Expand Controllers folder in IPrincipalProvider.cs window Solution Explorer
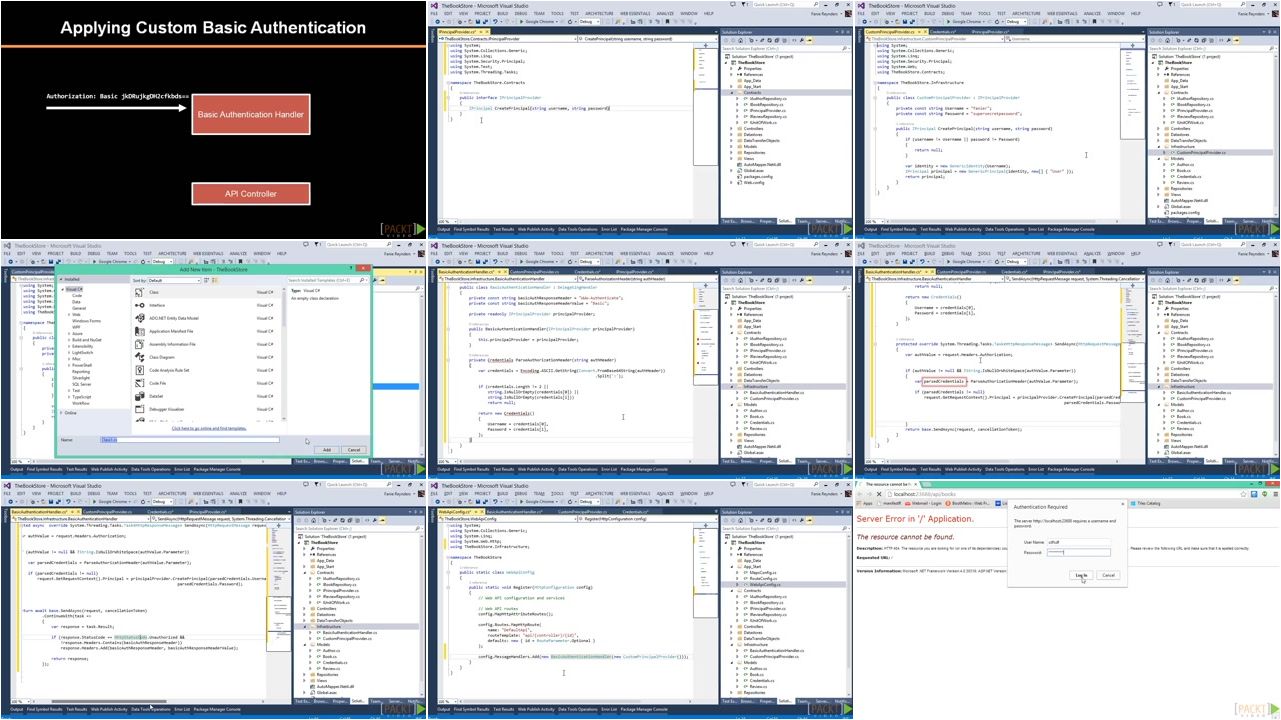The height and width of the screenshot is (720, 1281). click(731, 128)
